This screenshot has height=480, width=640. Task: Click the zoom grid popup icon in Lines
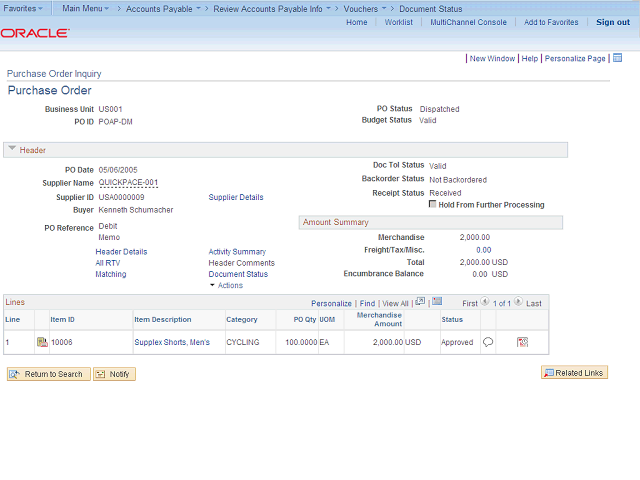click(420, 302)
